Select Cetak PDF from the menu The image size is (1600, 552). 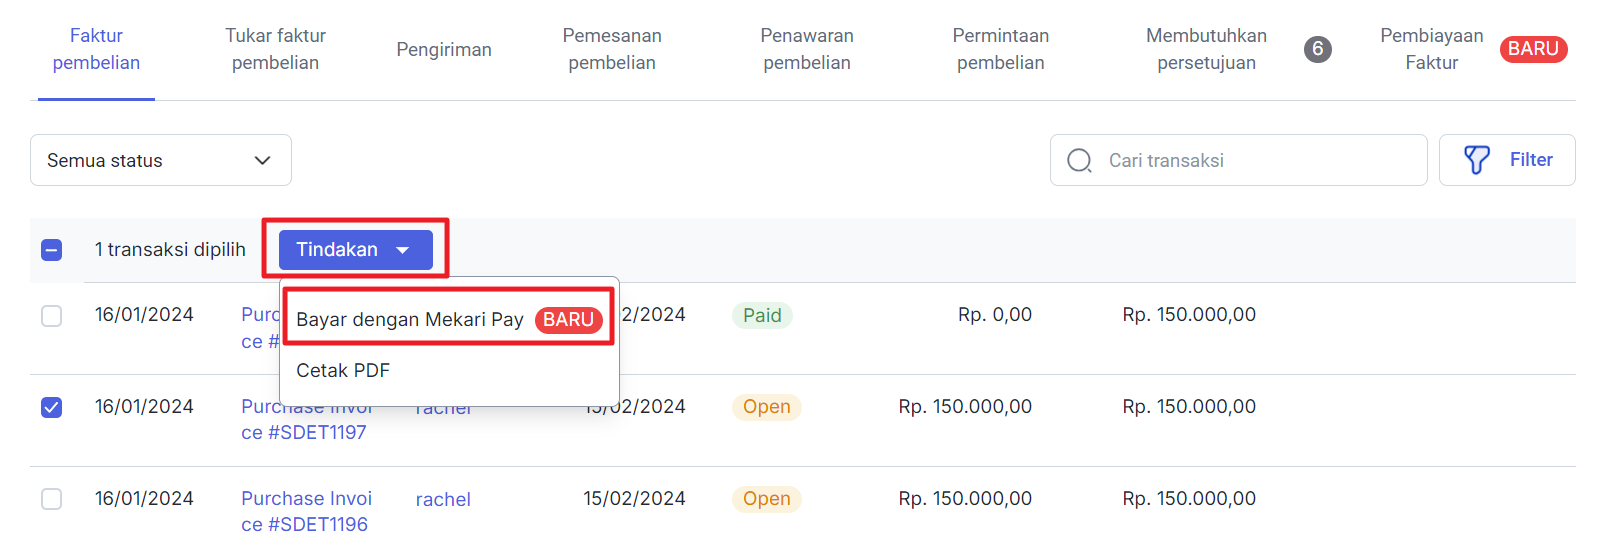[x=343, y=371]
